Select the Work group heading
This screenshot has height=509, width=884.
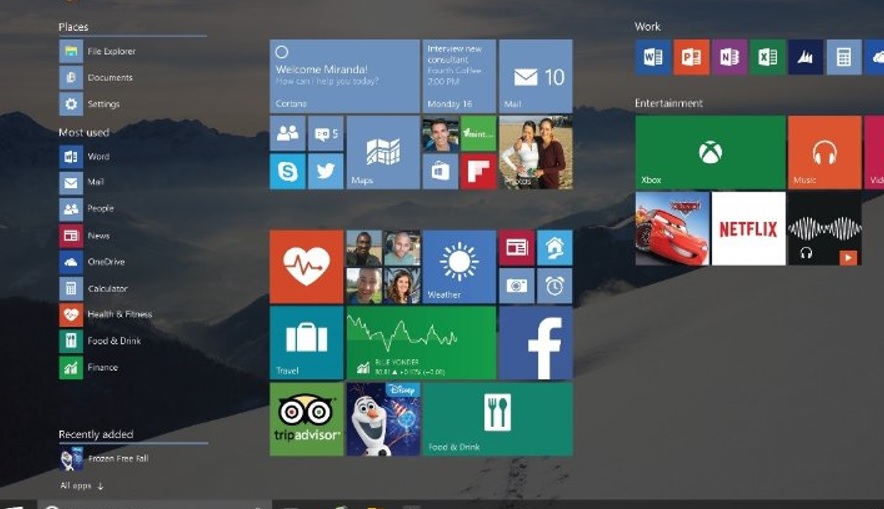pos(647,26)
